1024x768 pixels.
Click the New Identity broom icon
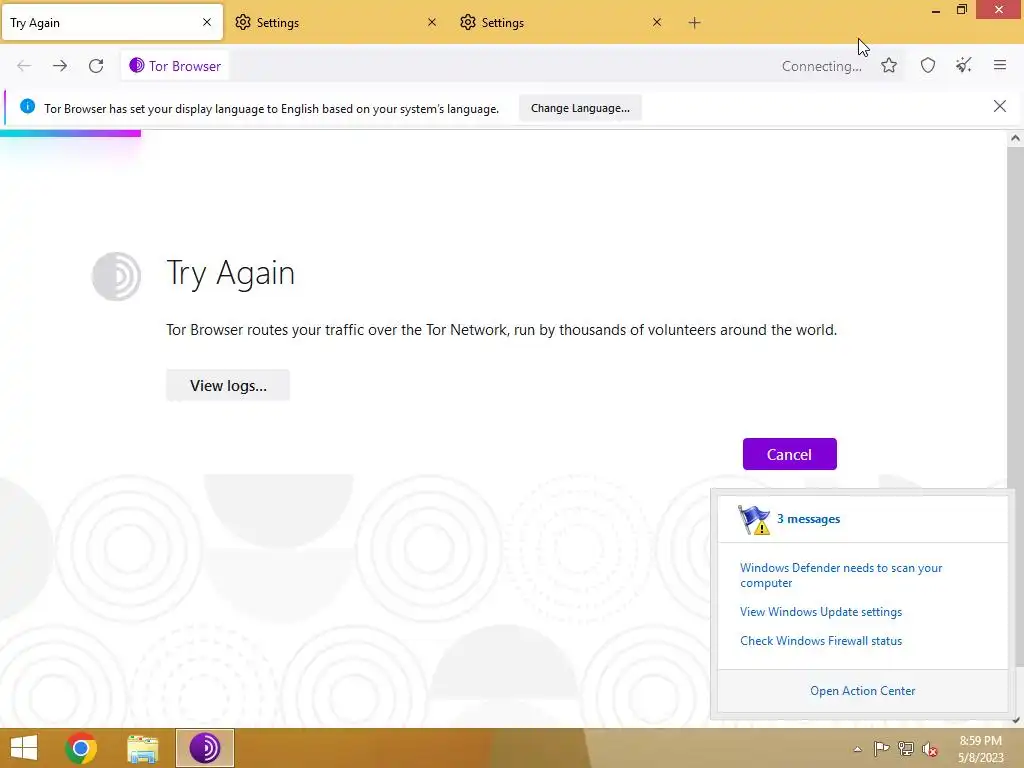[964, 65]
